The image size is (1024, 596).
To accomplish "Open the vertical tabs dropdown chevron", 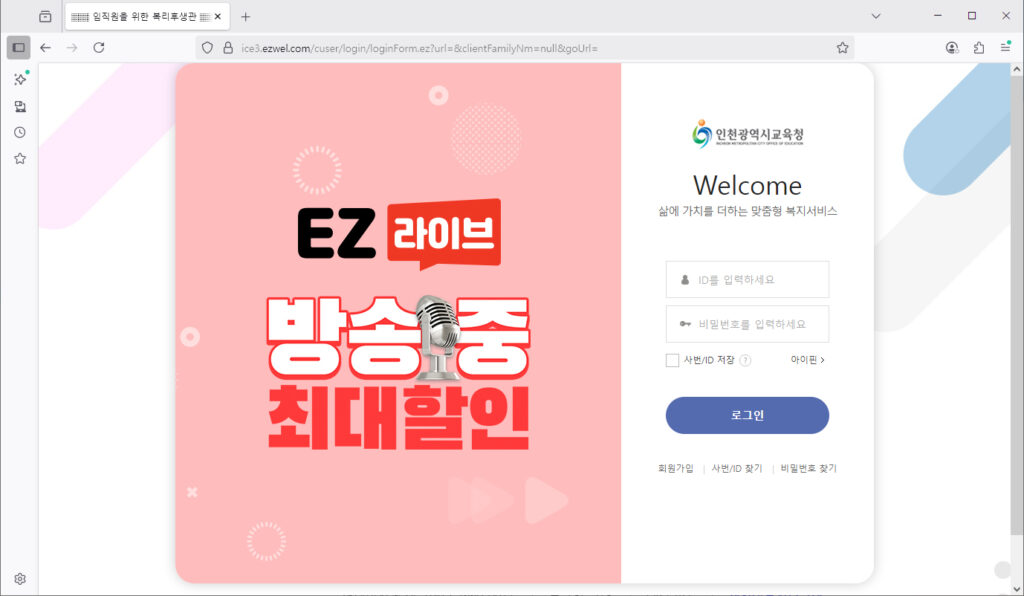I will pyautogui.click(x=876, y=16).
